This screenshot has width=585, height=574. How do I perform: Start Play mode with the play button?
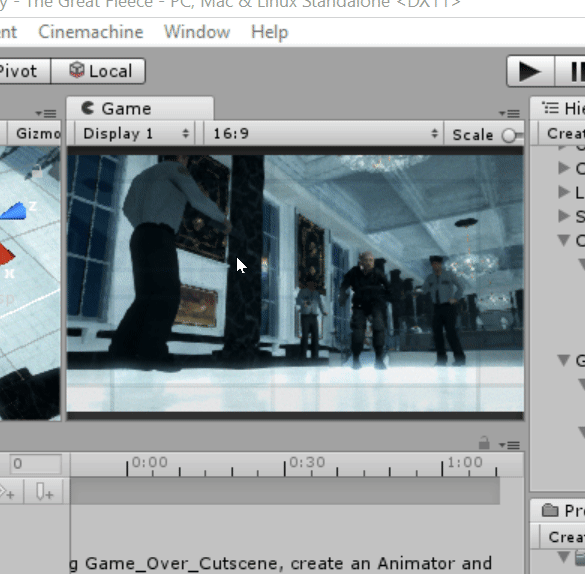(530, 71)
